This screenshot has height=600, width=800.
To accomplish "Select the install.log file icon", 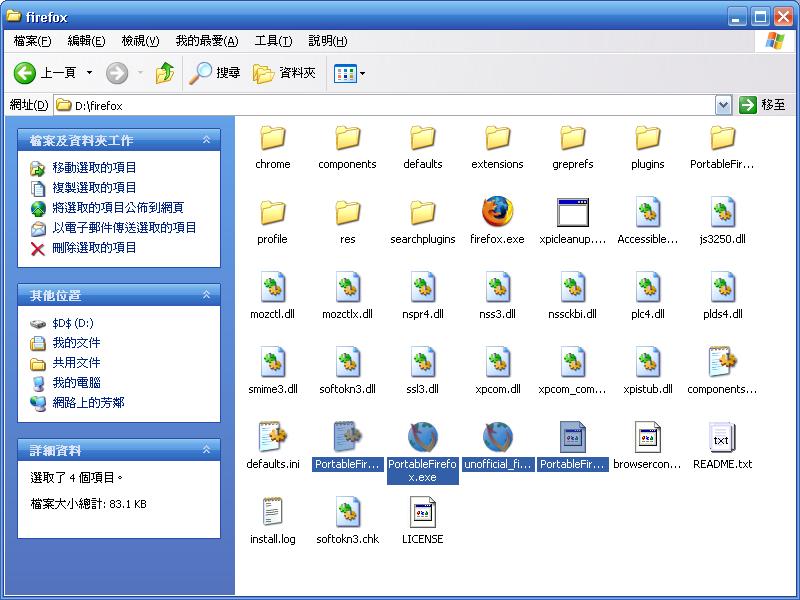I will (x=272, y=513).
